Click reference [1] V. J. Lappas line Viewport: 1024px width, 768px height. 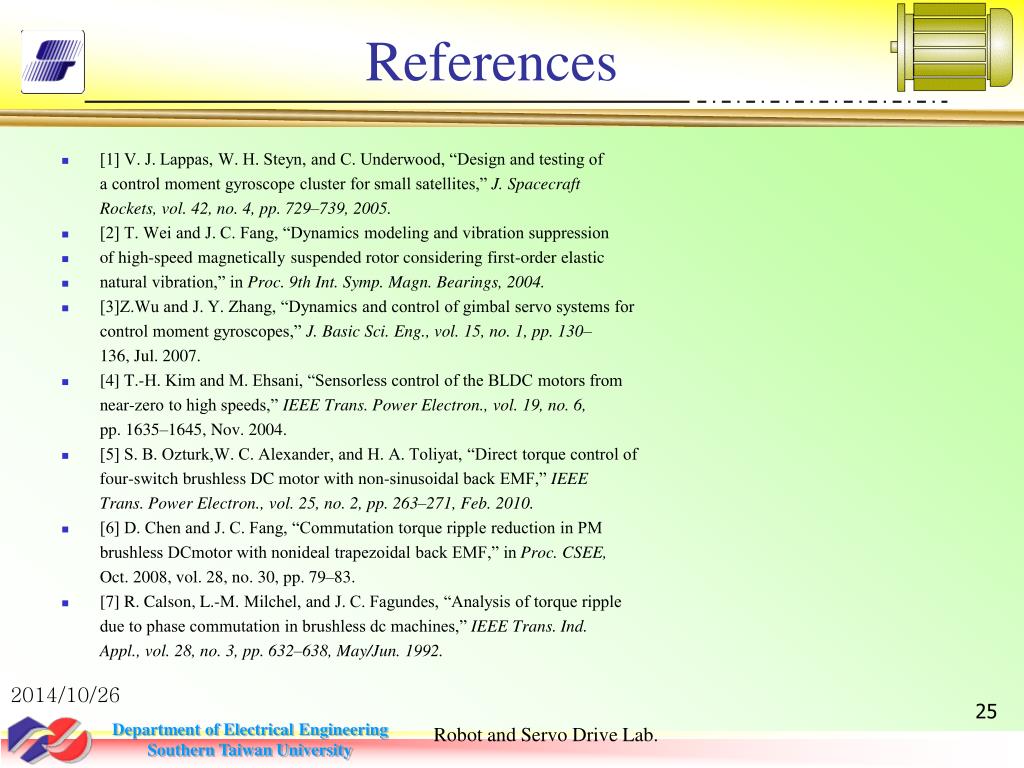tap(351, 160)
